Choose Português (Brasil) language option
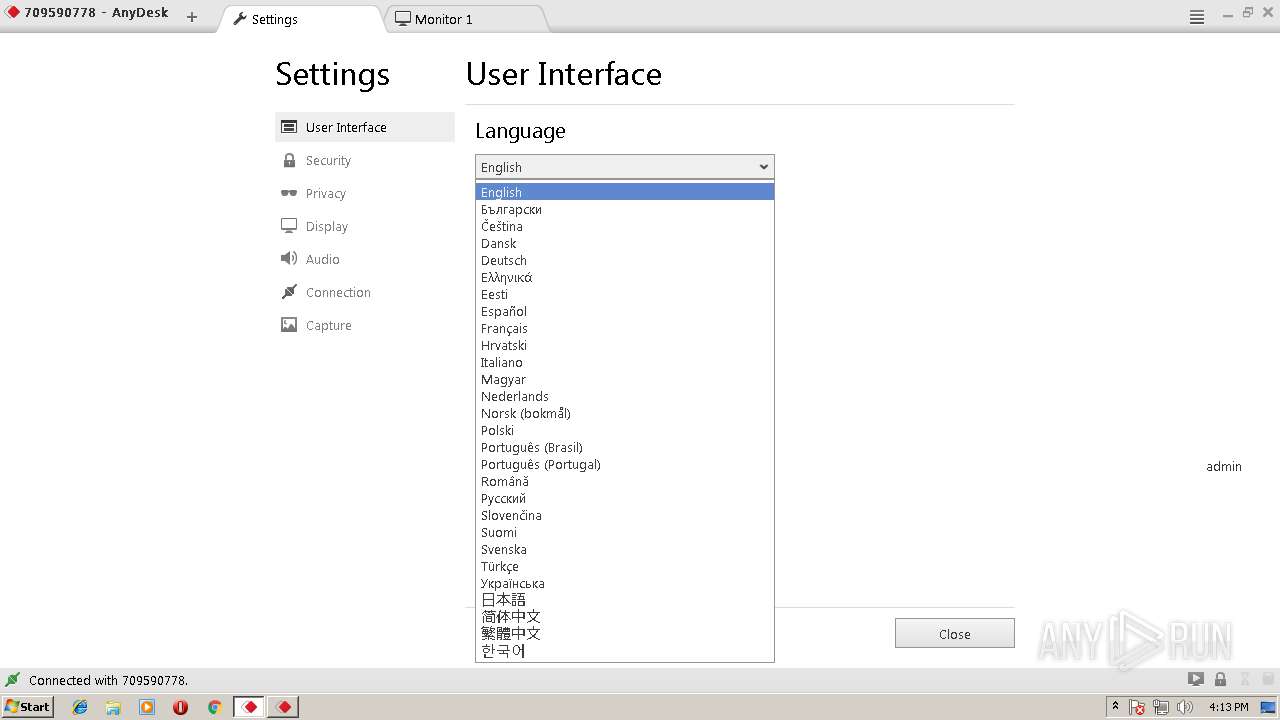1280x720 pixels. 625,447
